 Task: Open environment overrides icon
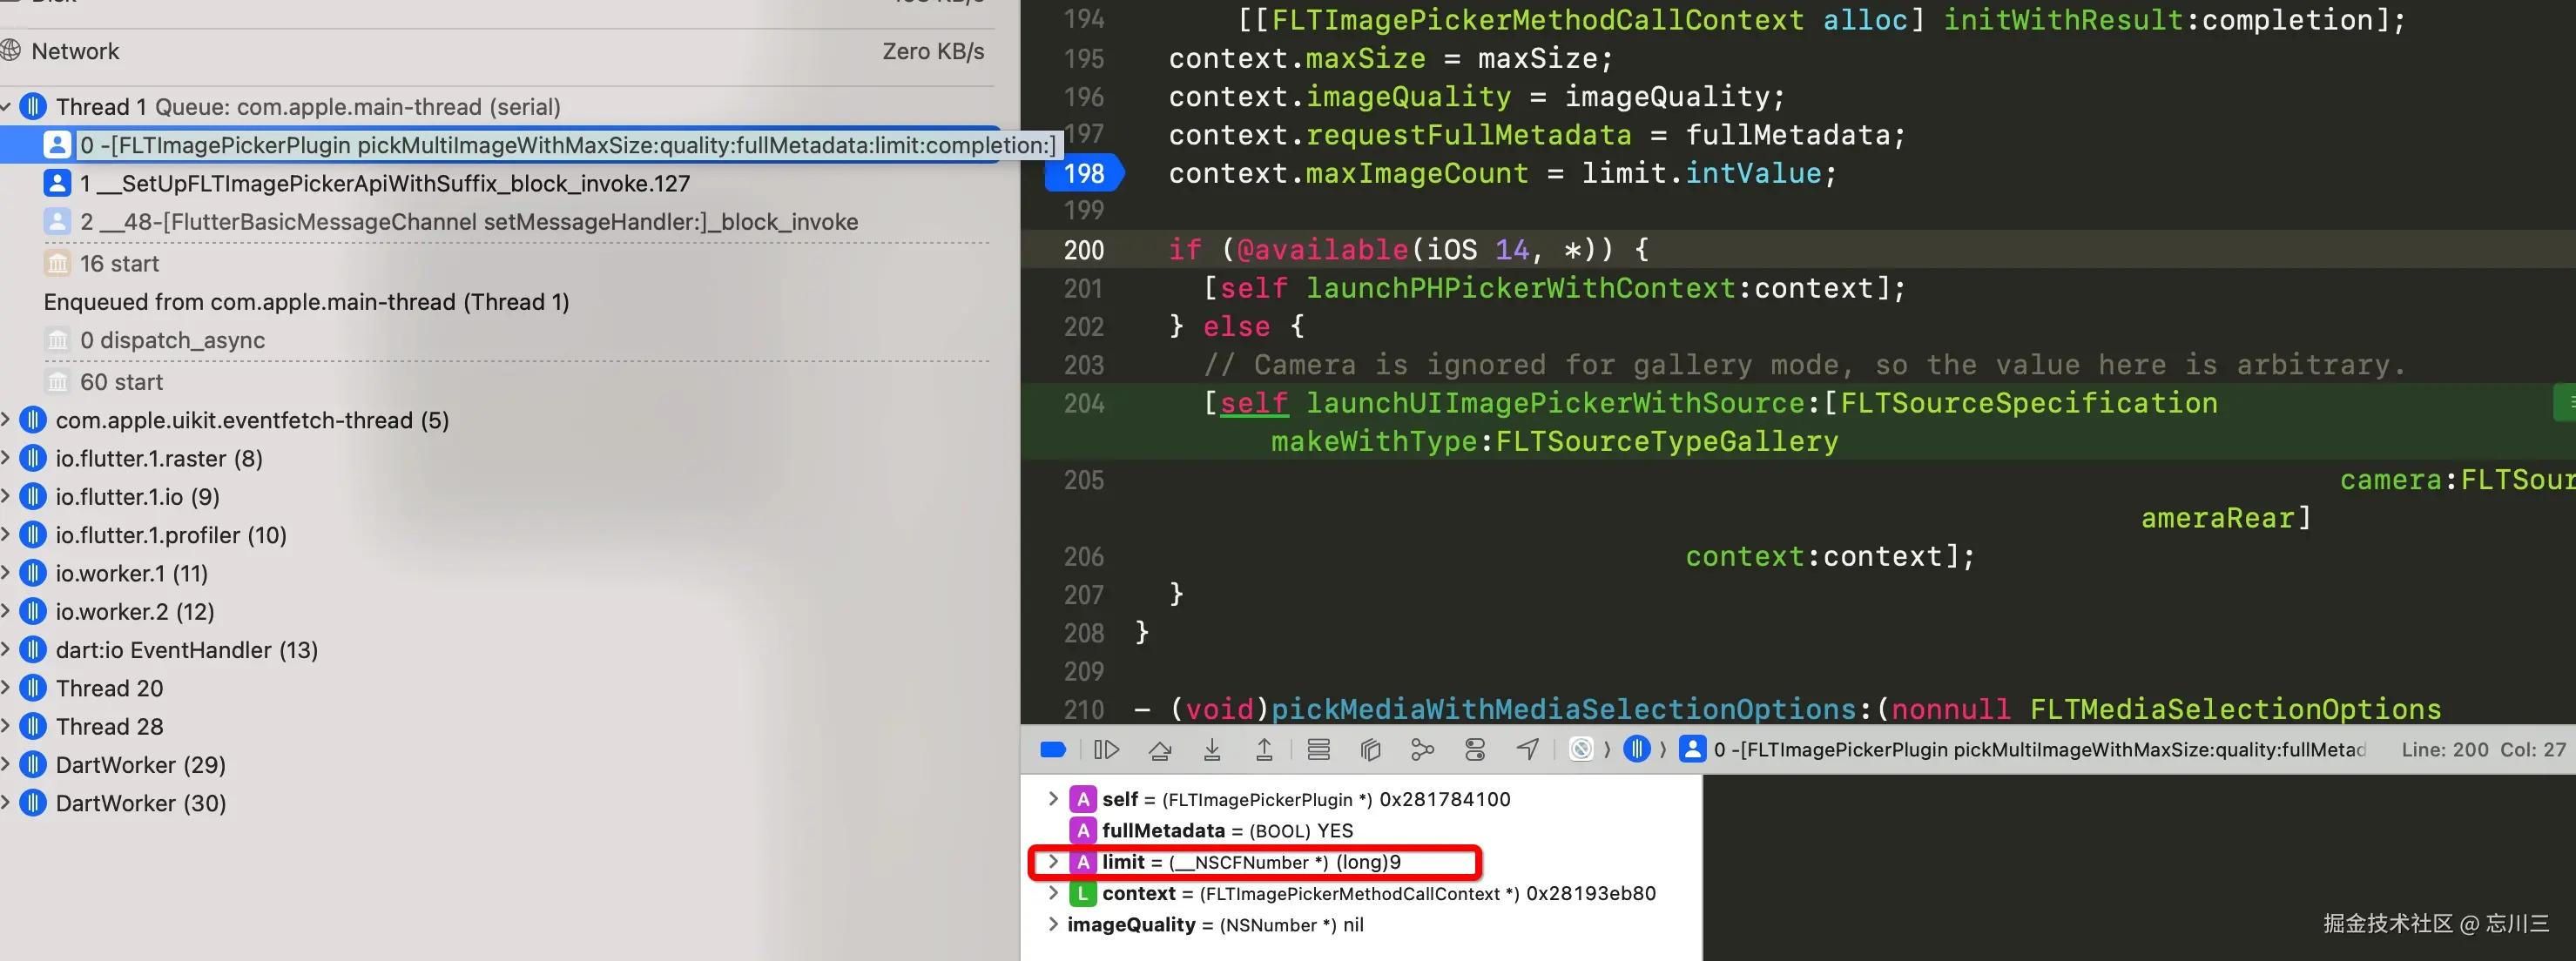pyautogui.click(x=1475, y=749)
